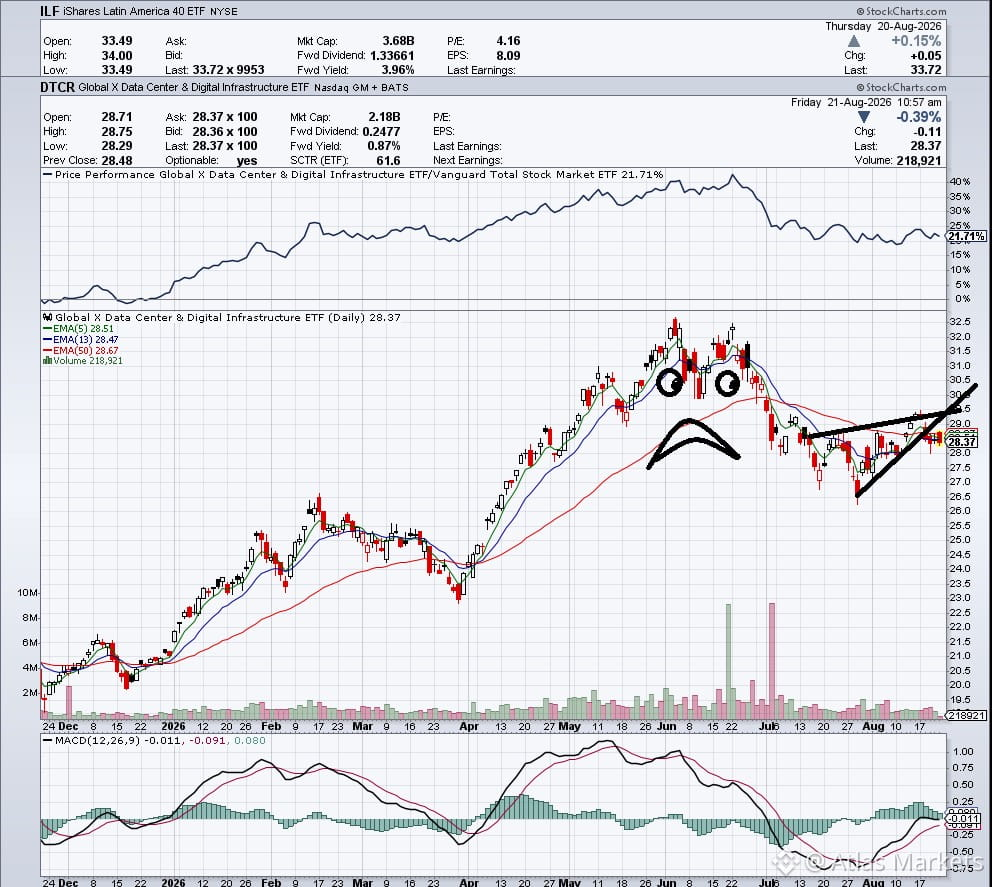Select Fwd Yield value 3.96%
The height and width of the screenshot is (887, 992).
pos(398,70)
